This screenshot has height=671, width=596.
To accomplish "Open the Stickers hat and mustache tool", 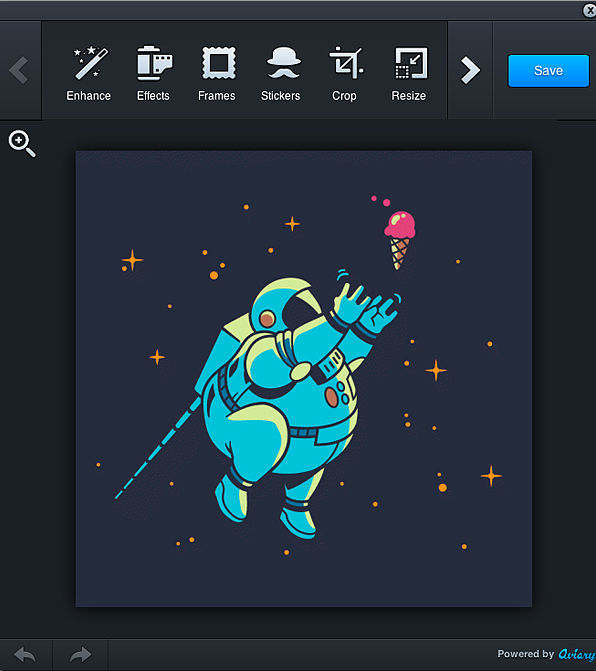I will pyautogui.click(x=281, y=73).
